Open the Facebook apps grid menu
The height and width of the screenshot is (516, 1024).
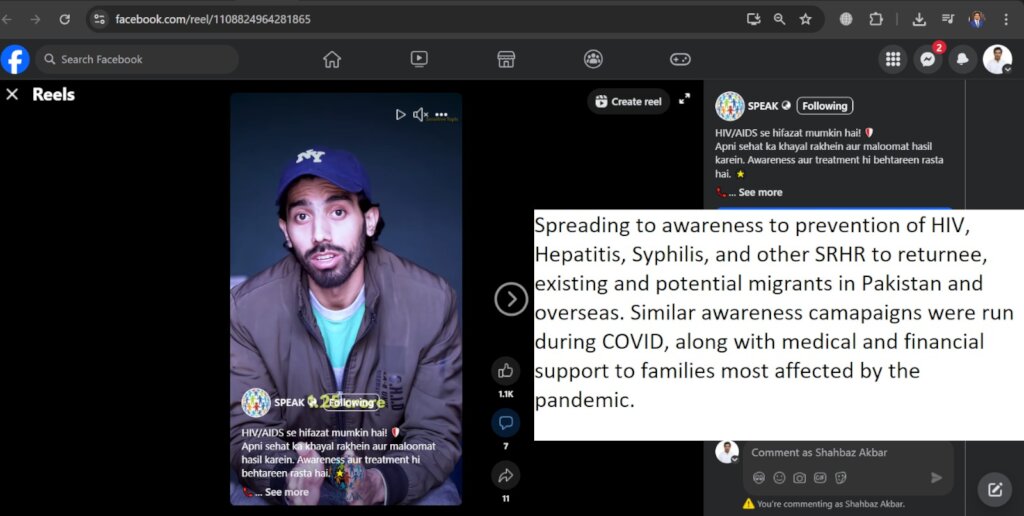(x=893, y=59)
